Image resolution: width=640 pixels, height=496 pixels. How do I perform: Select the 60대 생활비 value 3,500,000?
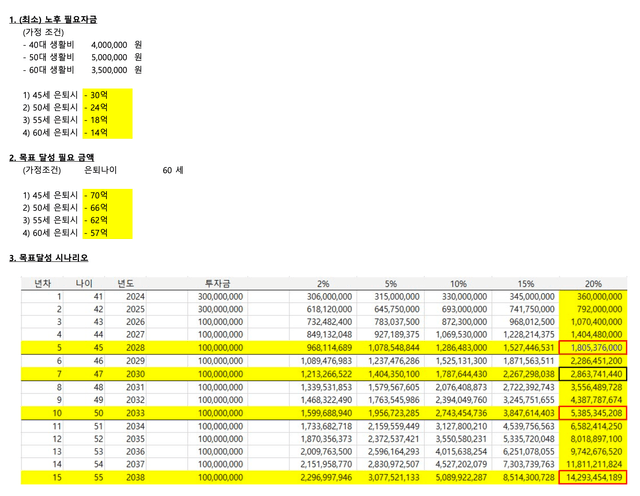(x=109, y=70)
